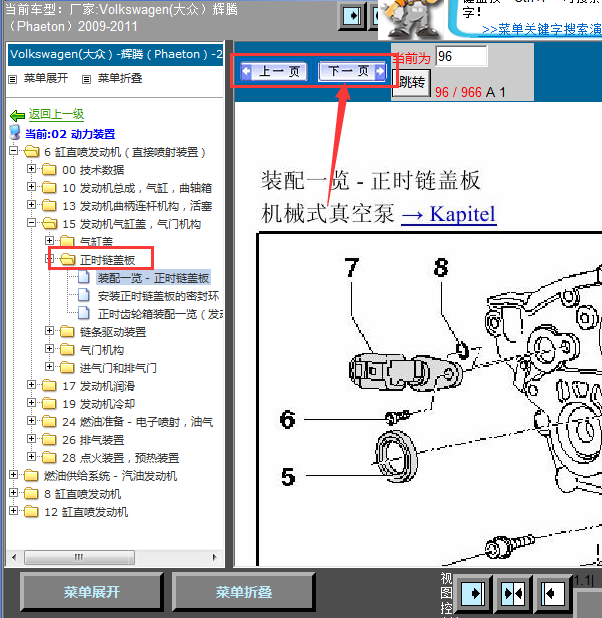Image resolution: width=602 pixels, height=618 pixels.
Task: Click document icon beside 安装正时链盖板的密封环
Action: click(x=84, y=295)
